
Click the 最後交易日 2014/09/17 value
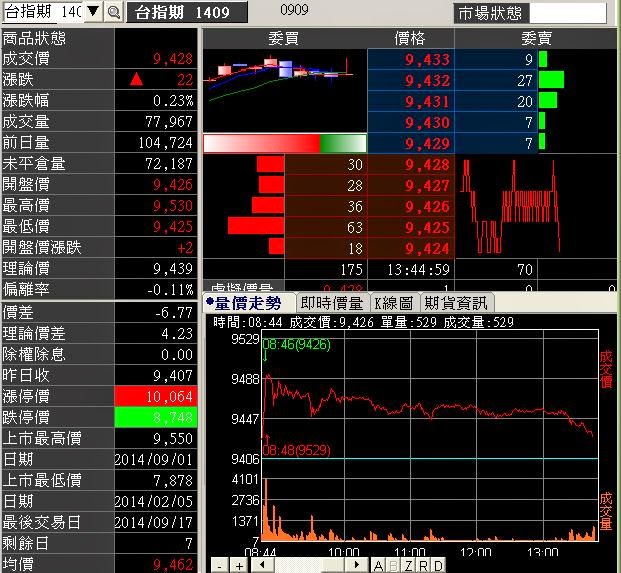(154, 522)
